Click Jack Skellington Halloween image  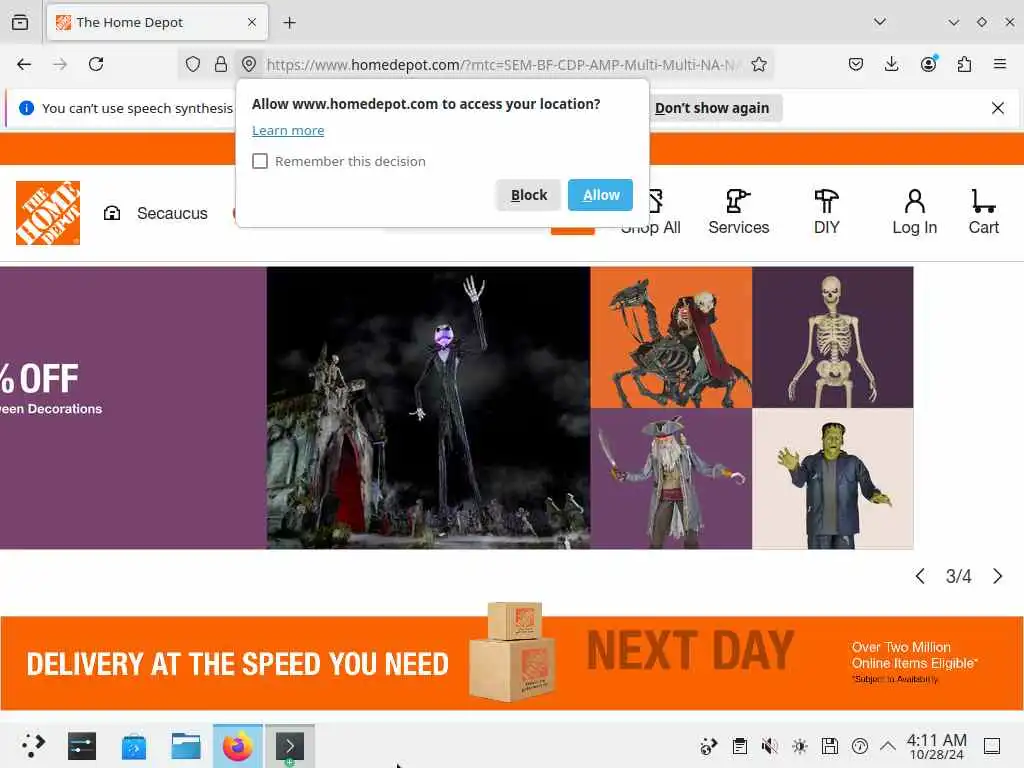point(428,408)
